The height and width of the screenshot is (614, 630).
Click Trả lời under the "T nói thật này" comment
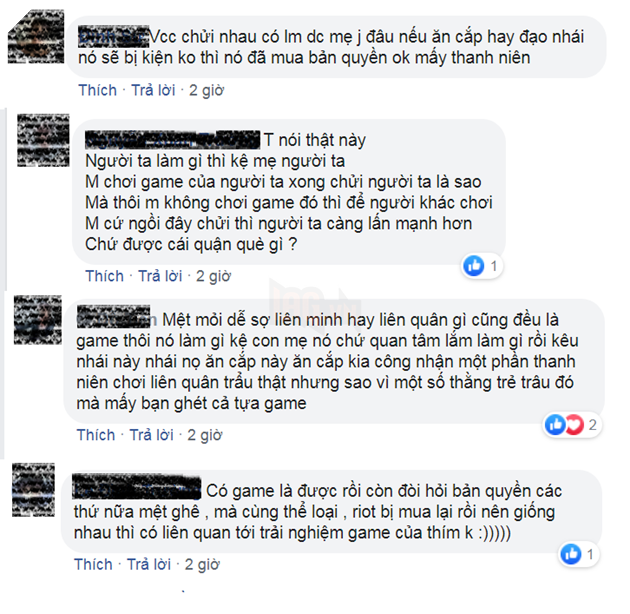pos(160,276)
